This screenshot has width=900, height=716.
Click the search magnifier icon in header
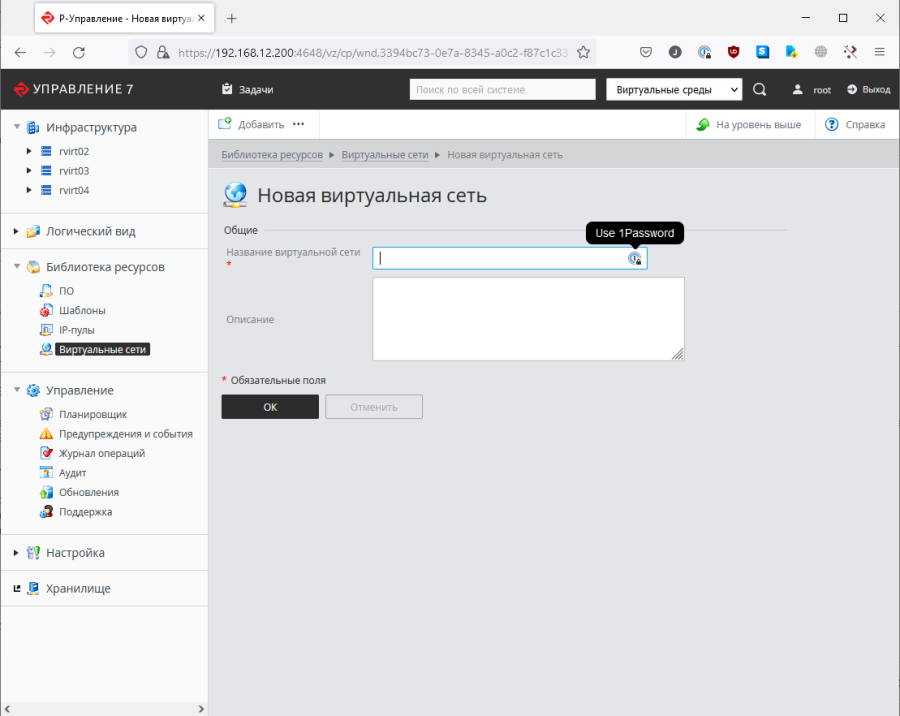(x=759, y=90)
